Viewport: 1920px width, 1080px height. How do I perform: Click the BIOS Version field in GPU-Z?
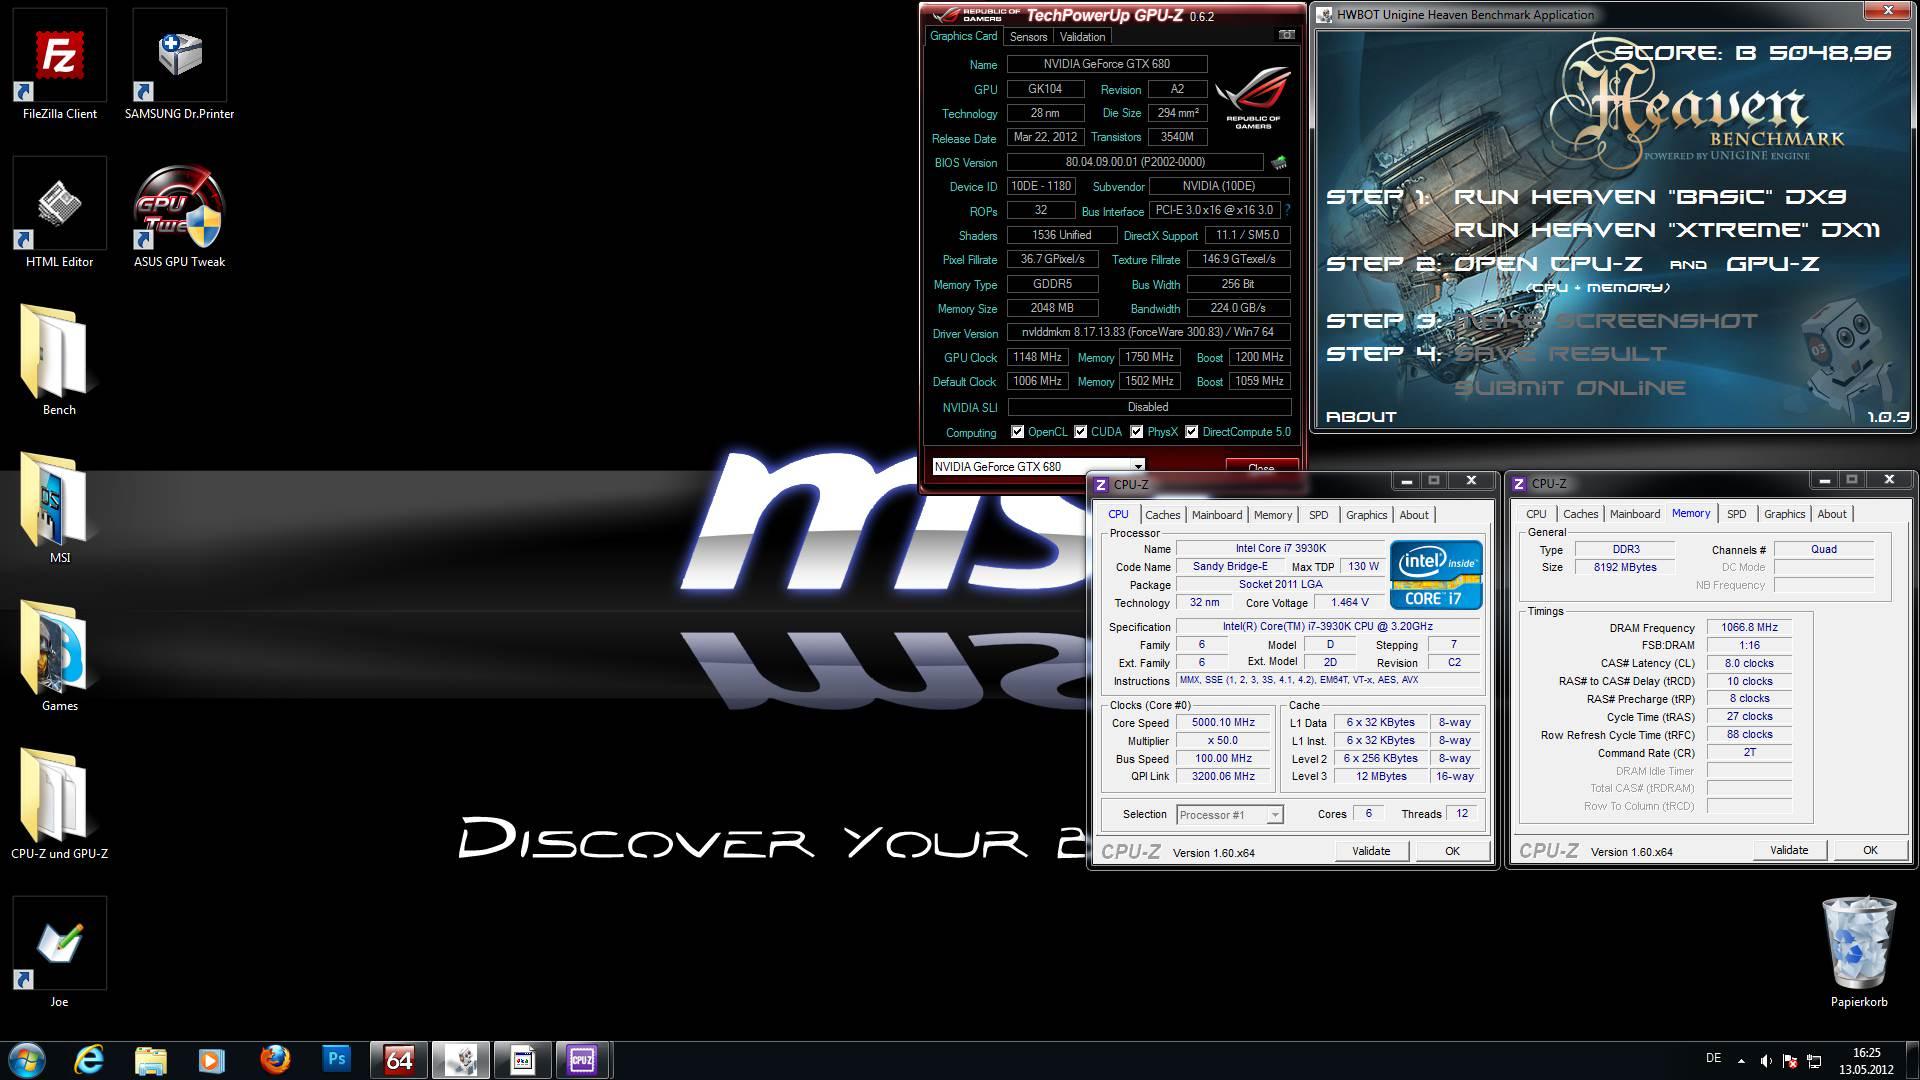1135,162
